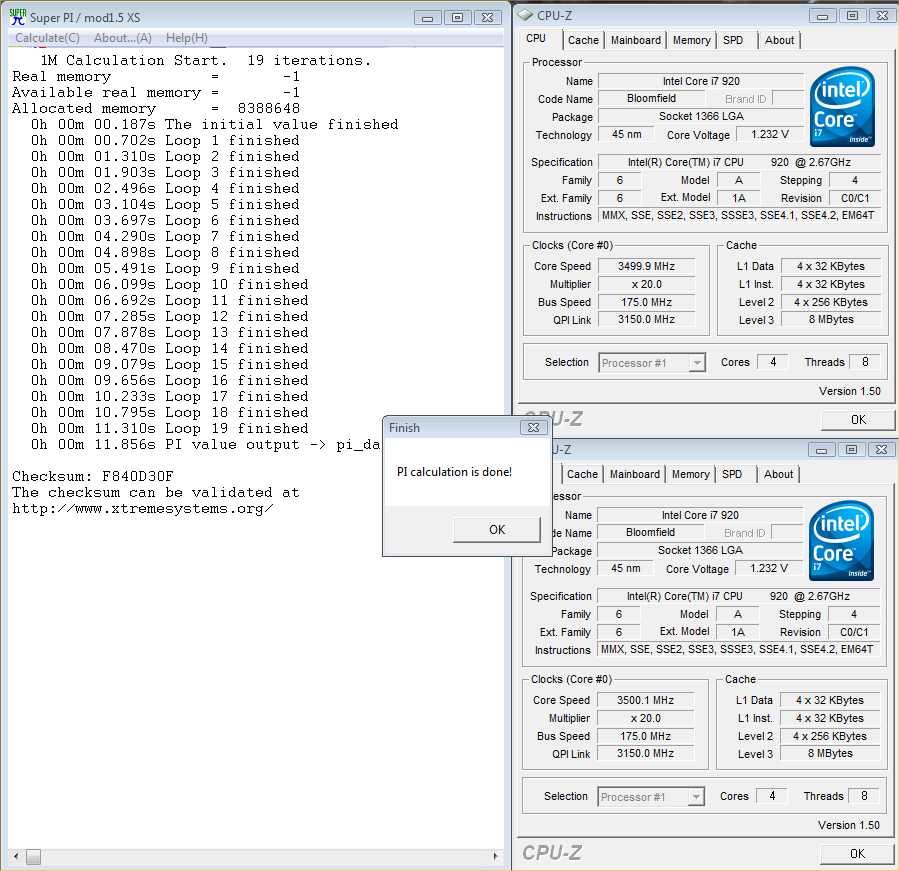
Task: Click the '1M Calculation Start' line in Super PI
Action: [x=205, y=60]
